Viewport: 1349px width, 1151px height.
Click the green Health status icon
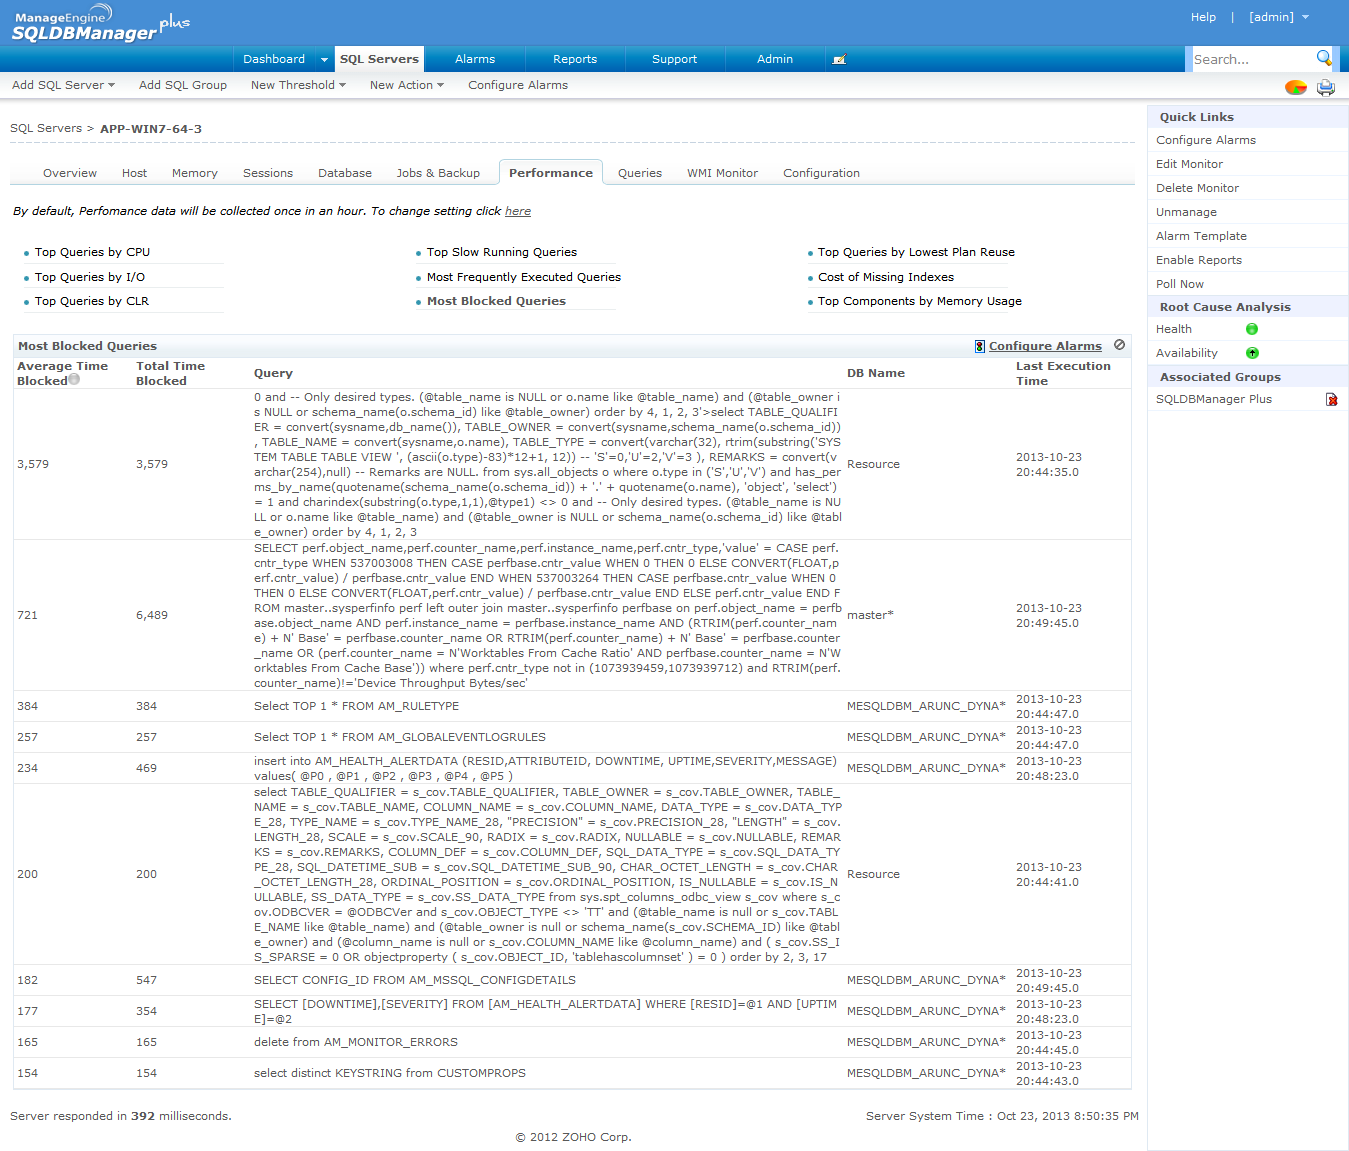[1251, 329]
